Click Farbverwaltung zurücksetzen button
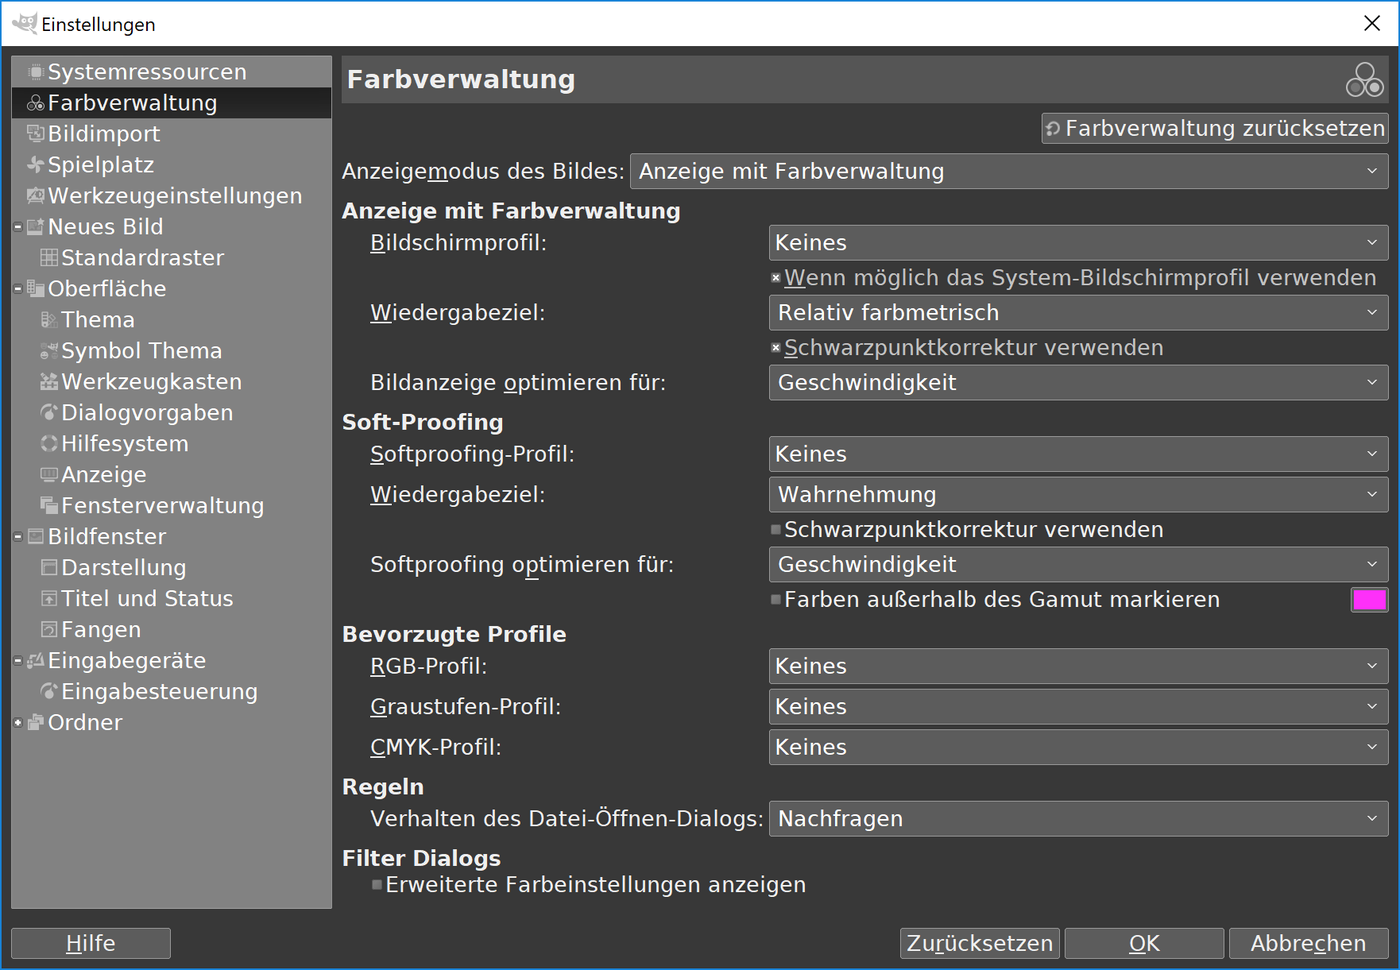 click(x=1215, y=128)
